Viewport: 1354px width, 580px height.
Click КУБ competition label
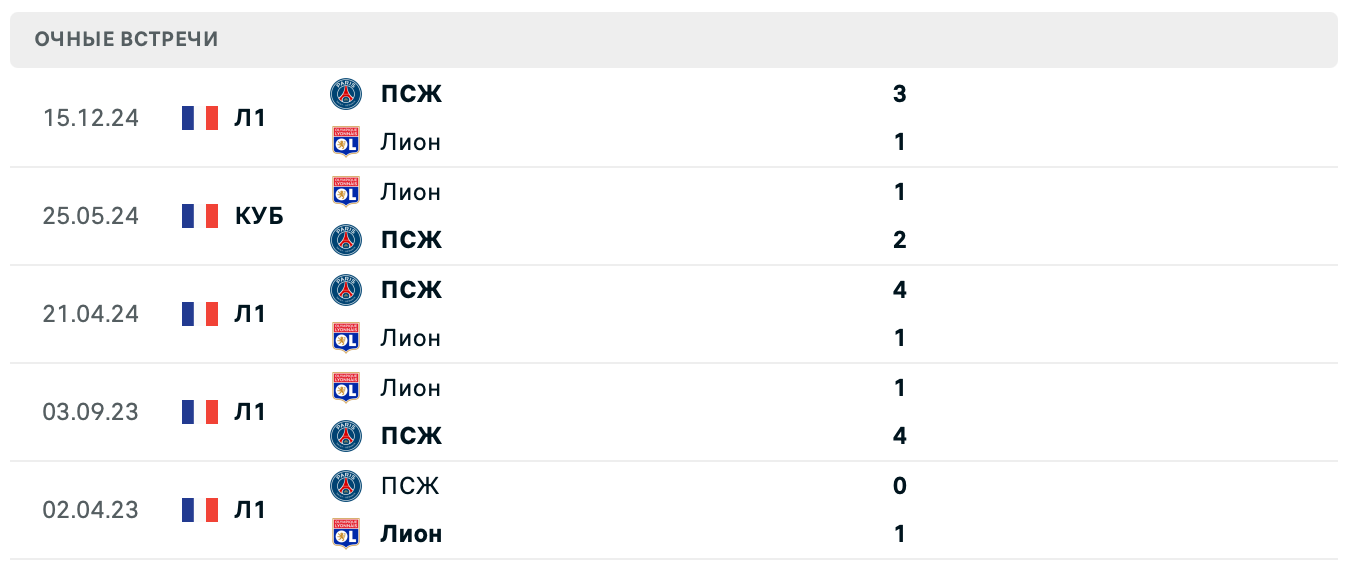[x=259, y=216]
